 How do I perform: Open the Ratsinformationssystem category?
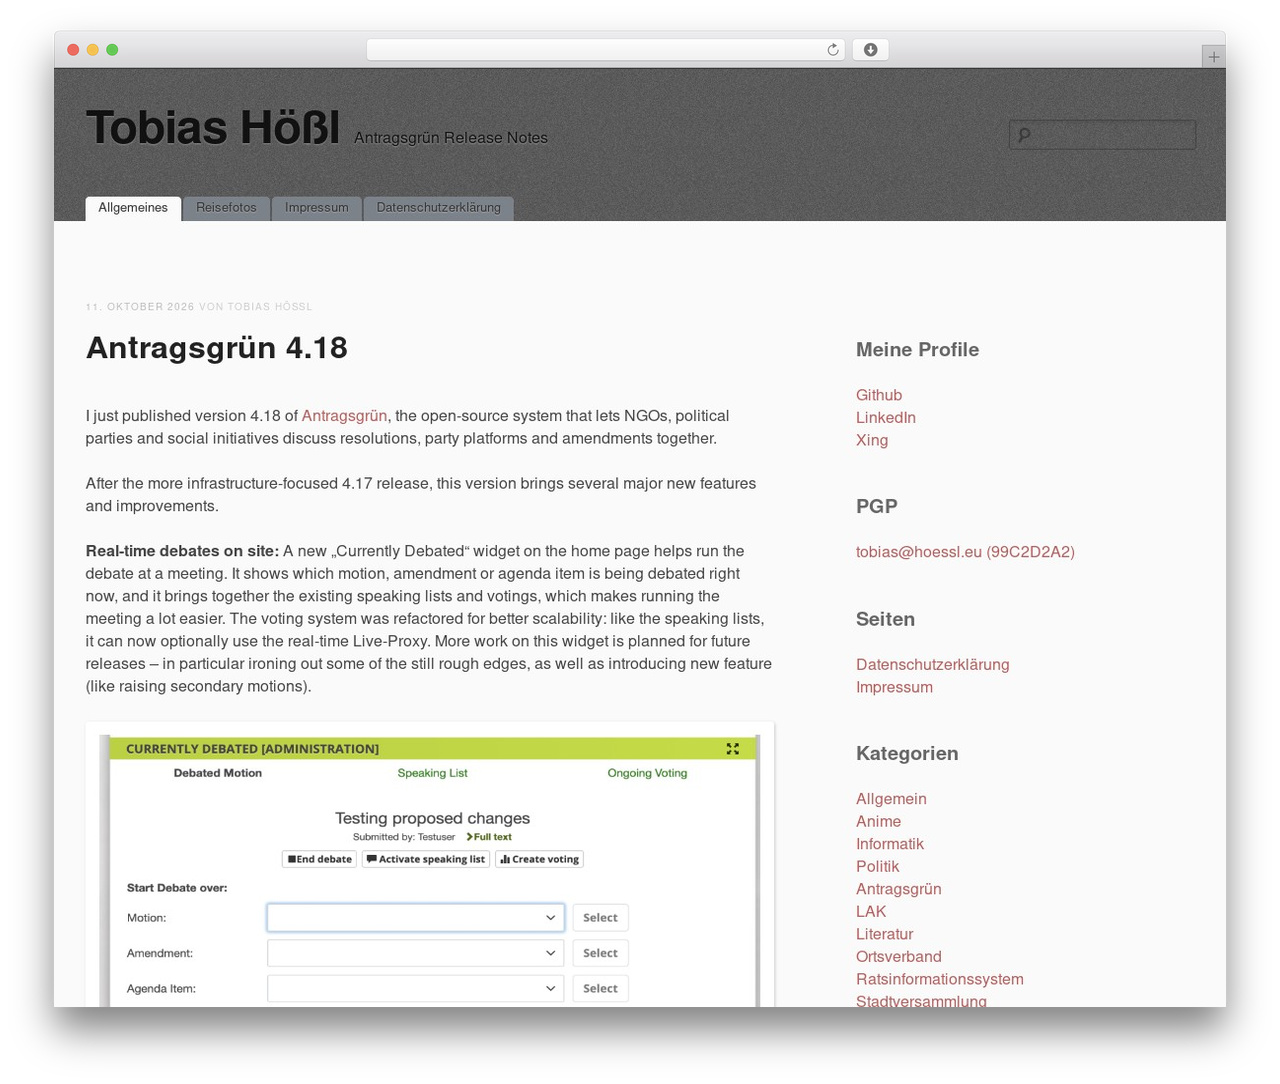940,979
